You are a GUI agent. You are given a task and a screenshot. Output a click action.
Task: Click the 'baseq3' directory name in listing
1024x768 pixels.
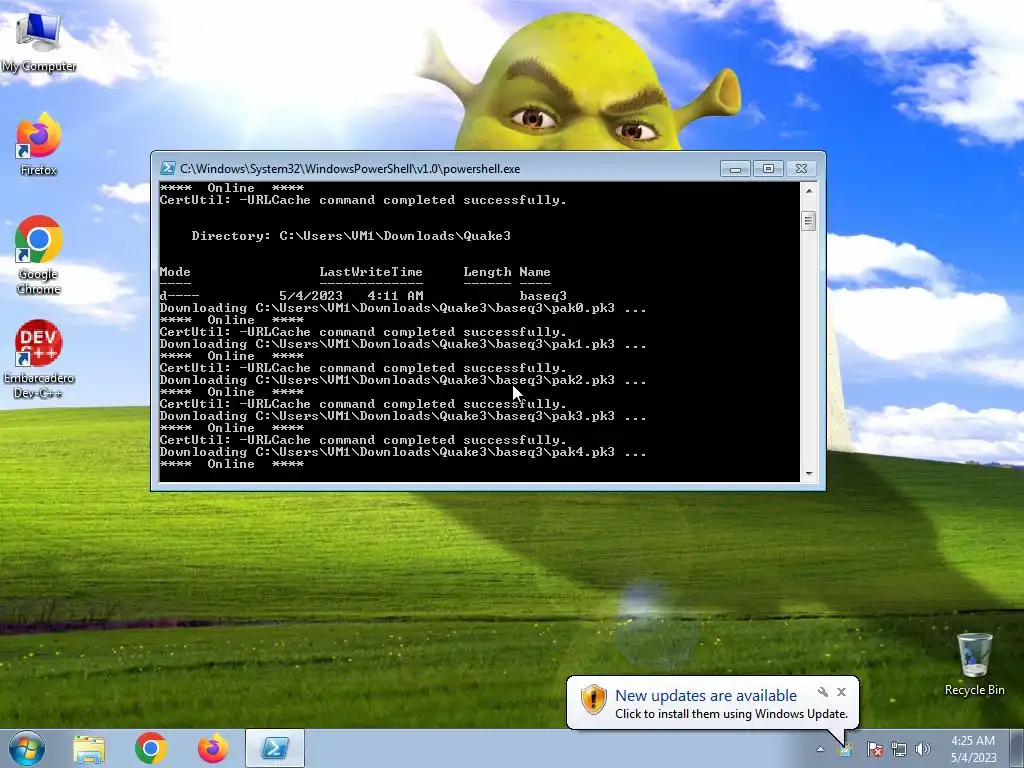point(543,296)
